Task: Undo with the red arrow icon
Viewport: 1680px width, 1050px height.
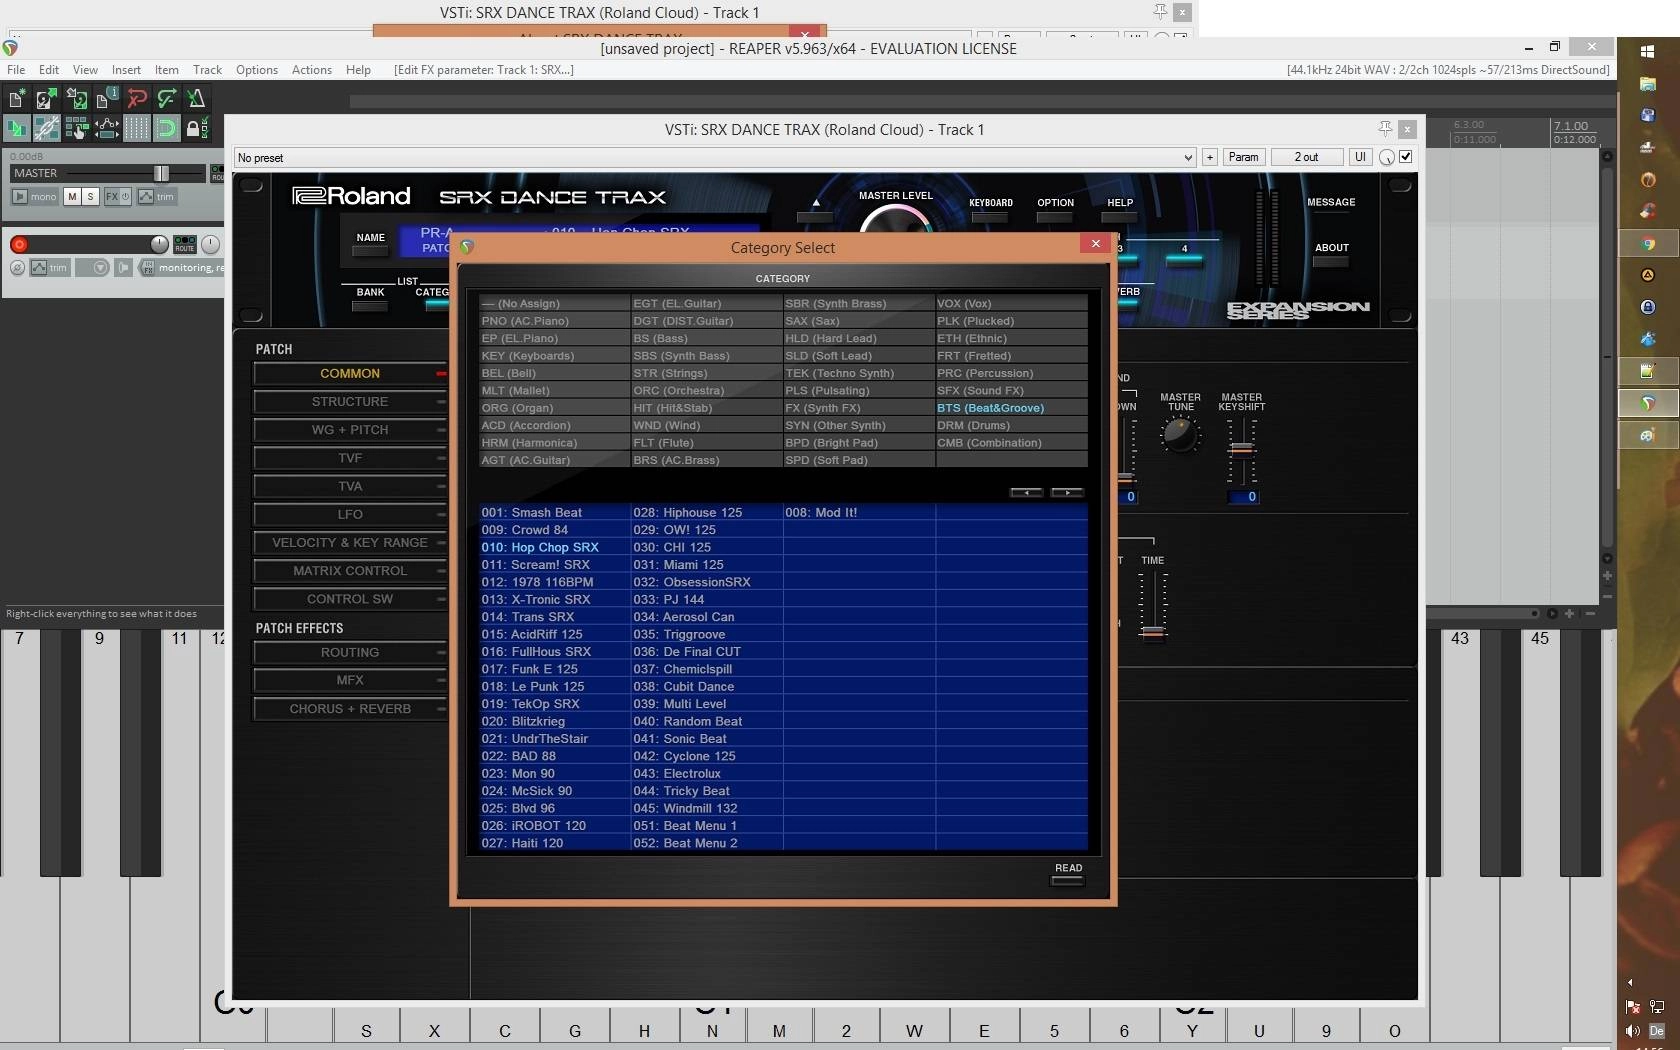Action: click(136, 98)
